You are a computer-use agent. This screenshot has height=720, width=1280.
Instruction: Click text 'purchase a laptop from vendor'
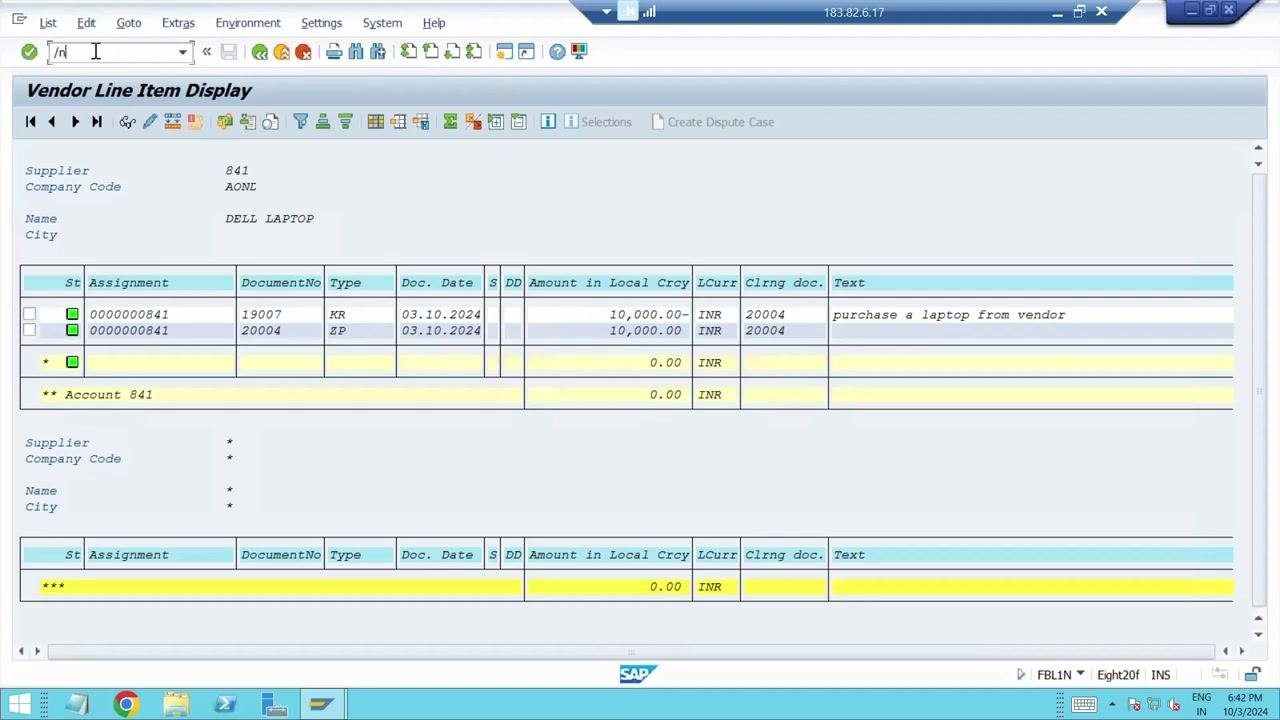tap(949, 315)
